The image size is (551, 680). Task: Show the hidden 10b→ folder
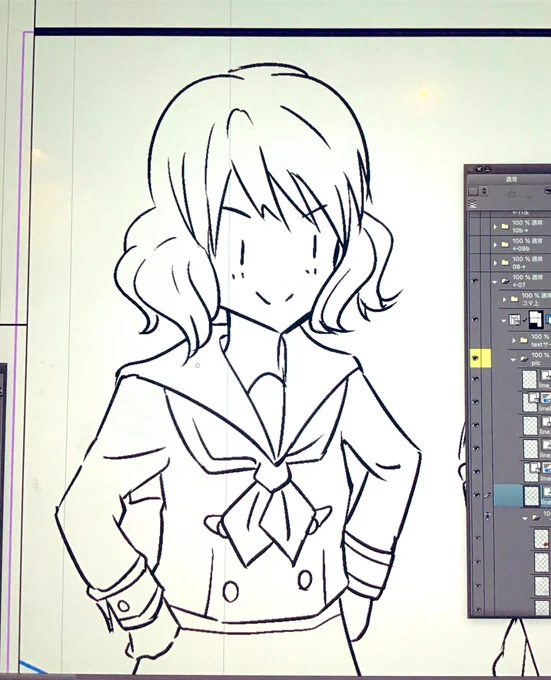tap(476, 227)
